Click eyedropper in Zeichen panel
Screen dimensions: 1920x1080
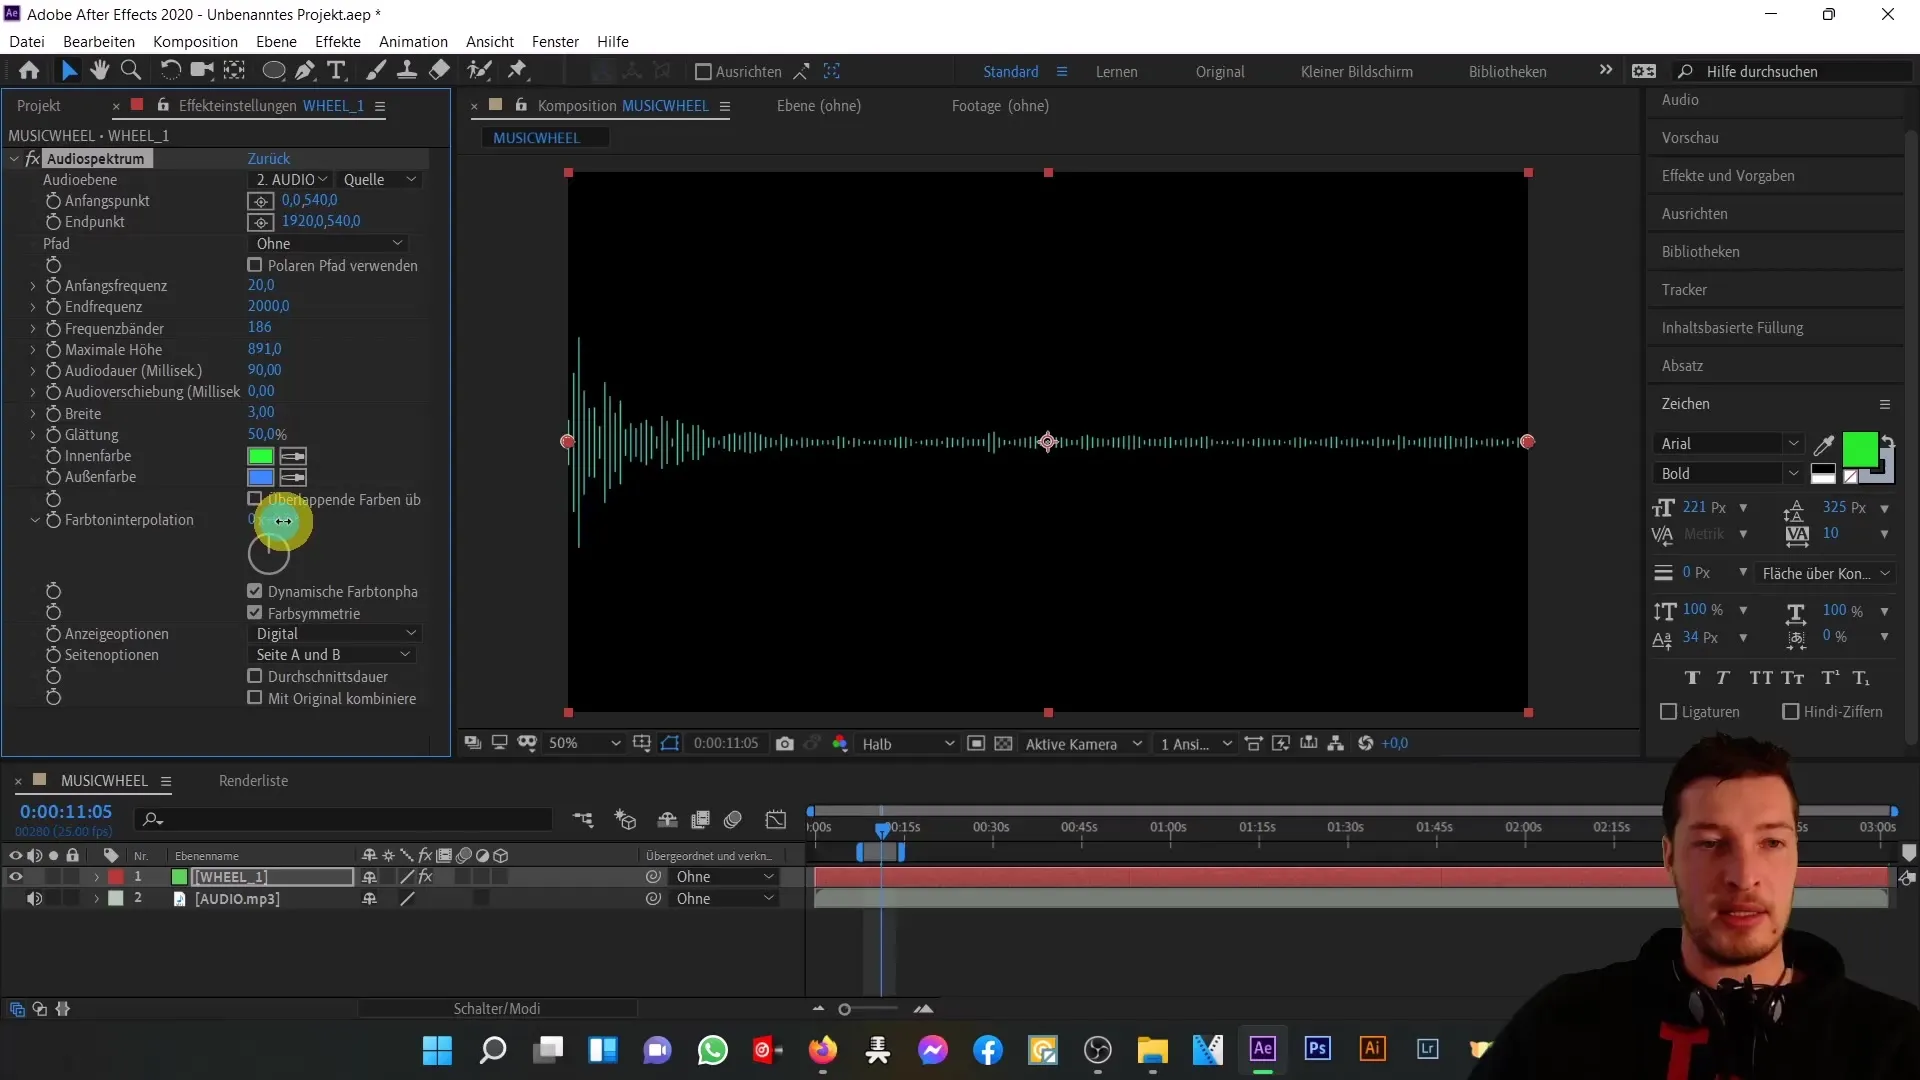pyautogui.click(x=1824, y=445)
